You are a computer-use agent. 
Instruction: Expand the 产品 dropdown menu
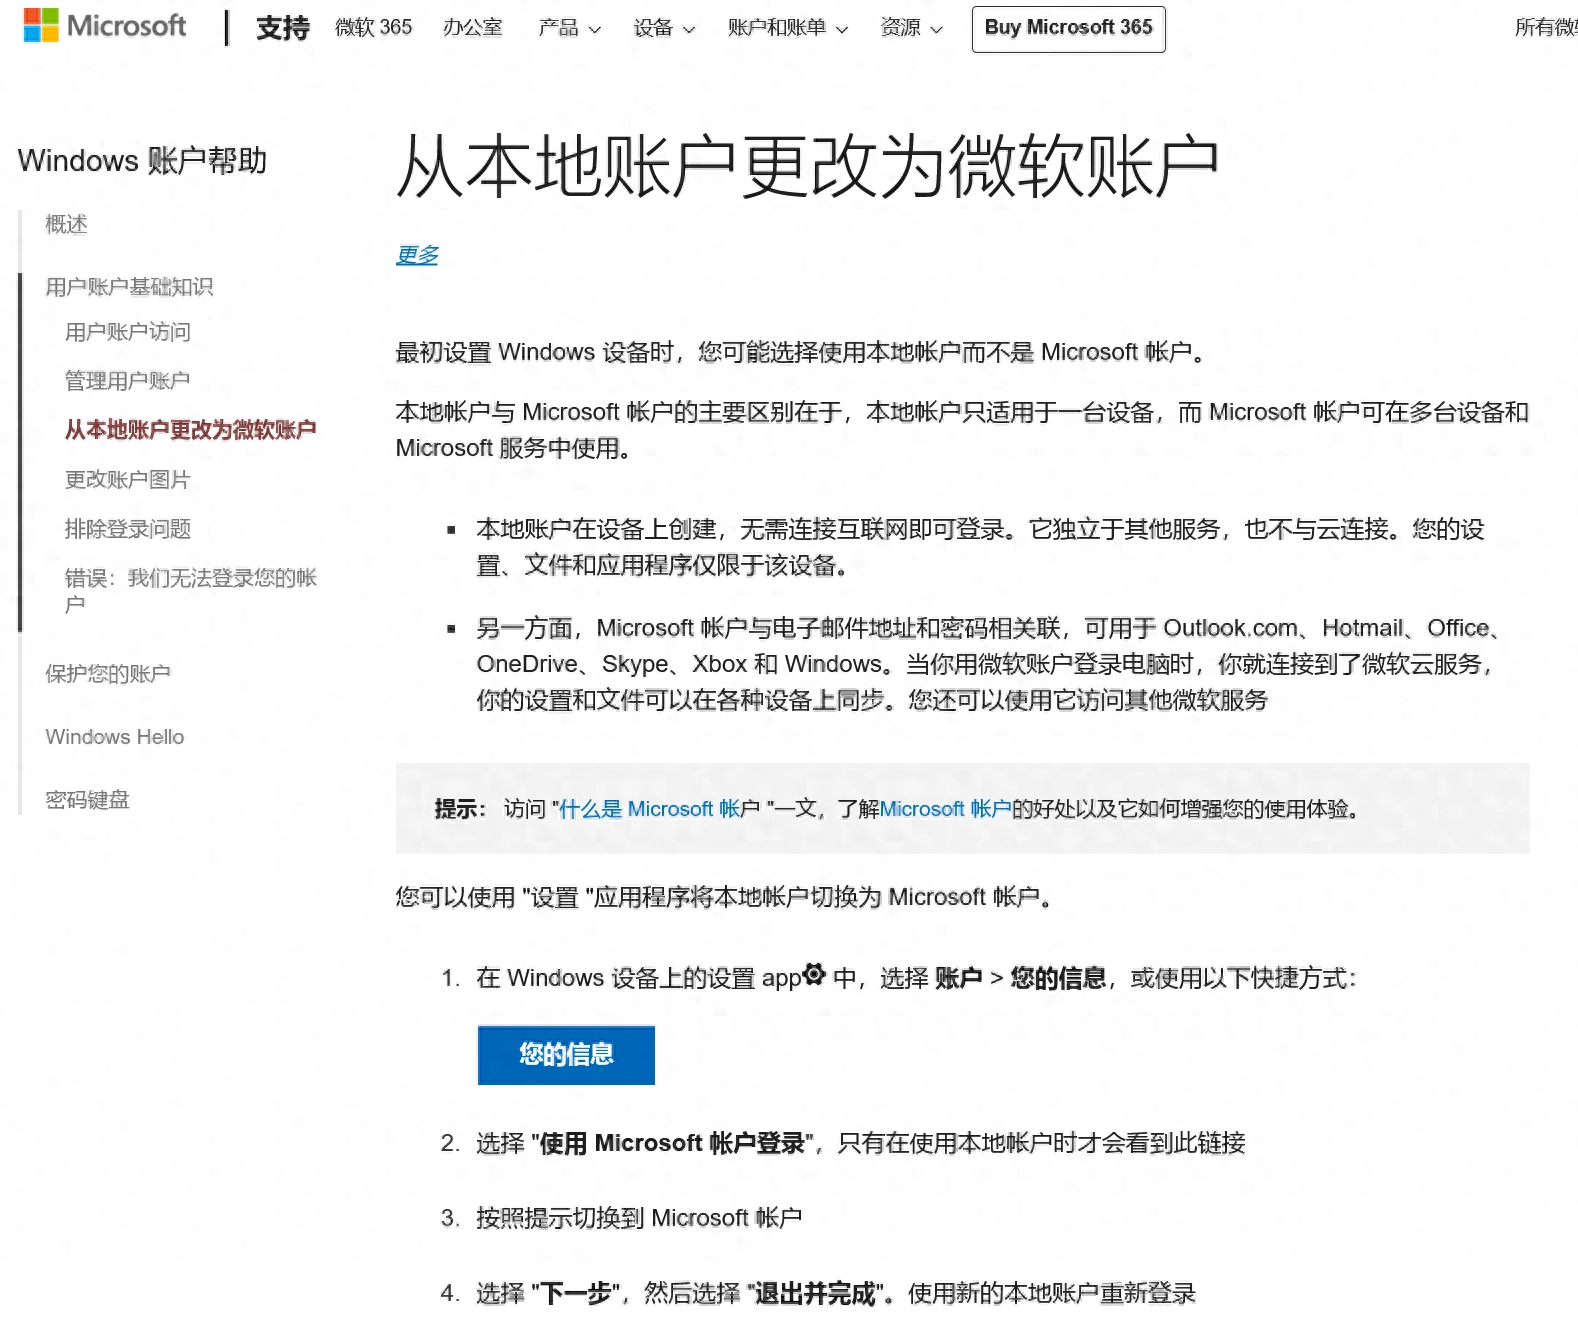(569, 28)
